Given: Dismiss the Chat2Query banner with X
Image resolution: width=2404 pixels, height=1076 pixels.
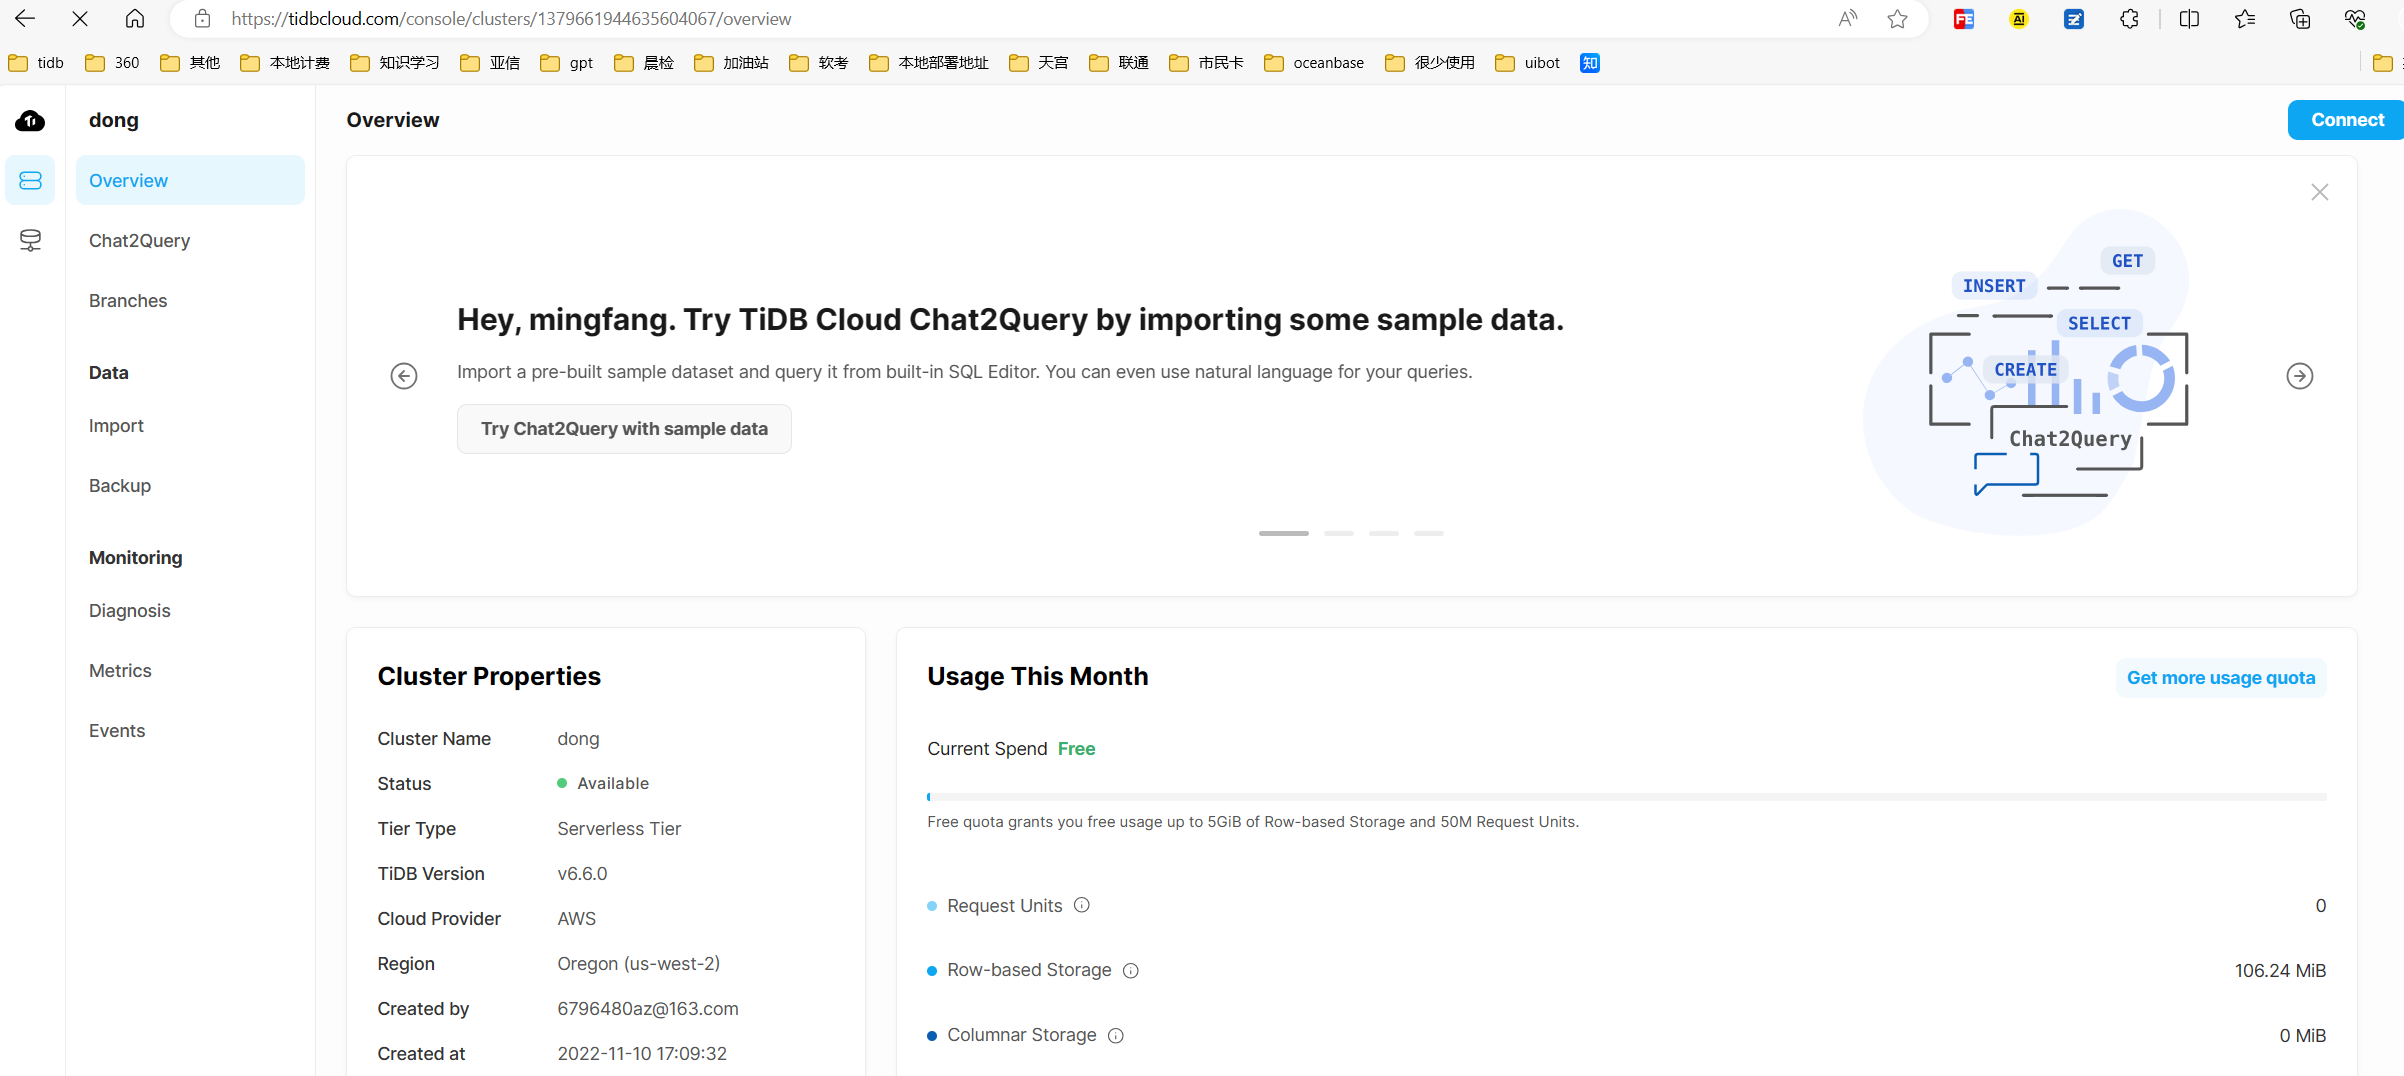Looking at the screenshot, I should [2319, 192].
